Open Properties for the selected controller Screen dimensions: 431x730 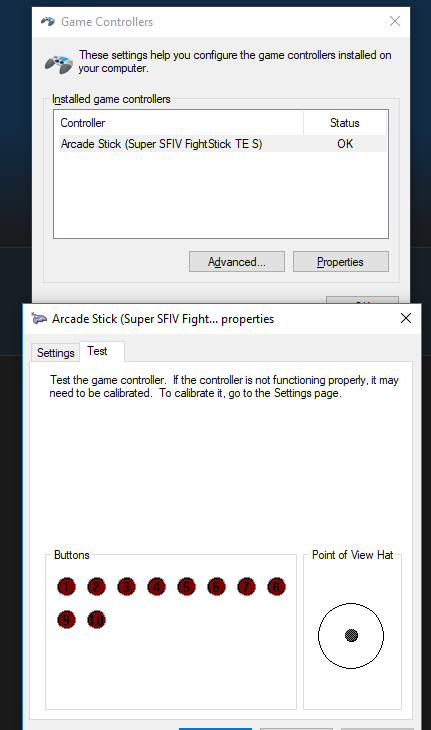[x=340, y=262]
